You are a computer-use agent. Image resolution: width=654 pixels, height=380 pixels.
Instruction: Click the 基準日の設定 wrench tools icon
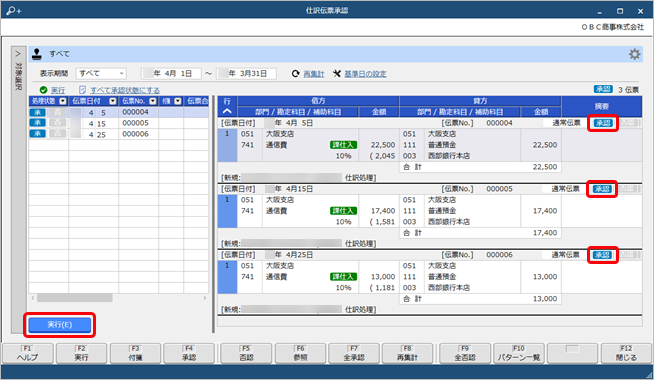click(337, 73)
